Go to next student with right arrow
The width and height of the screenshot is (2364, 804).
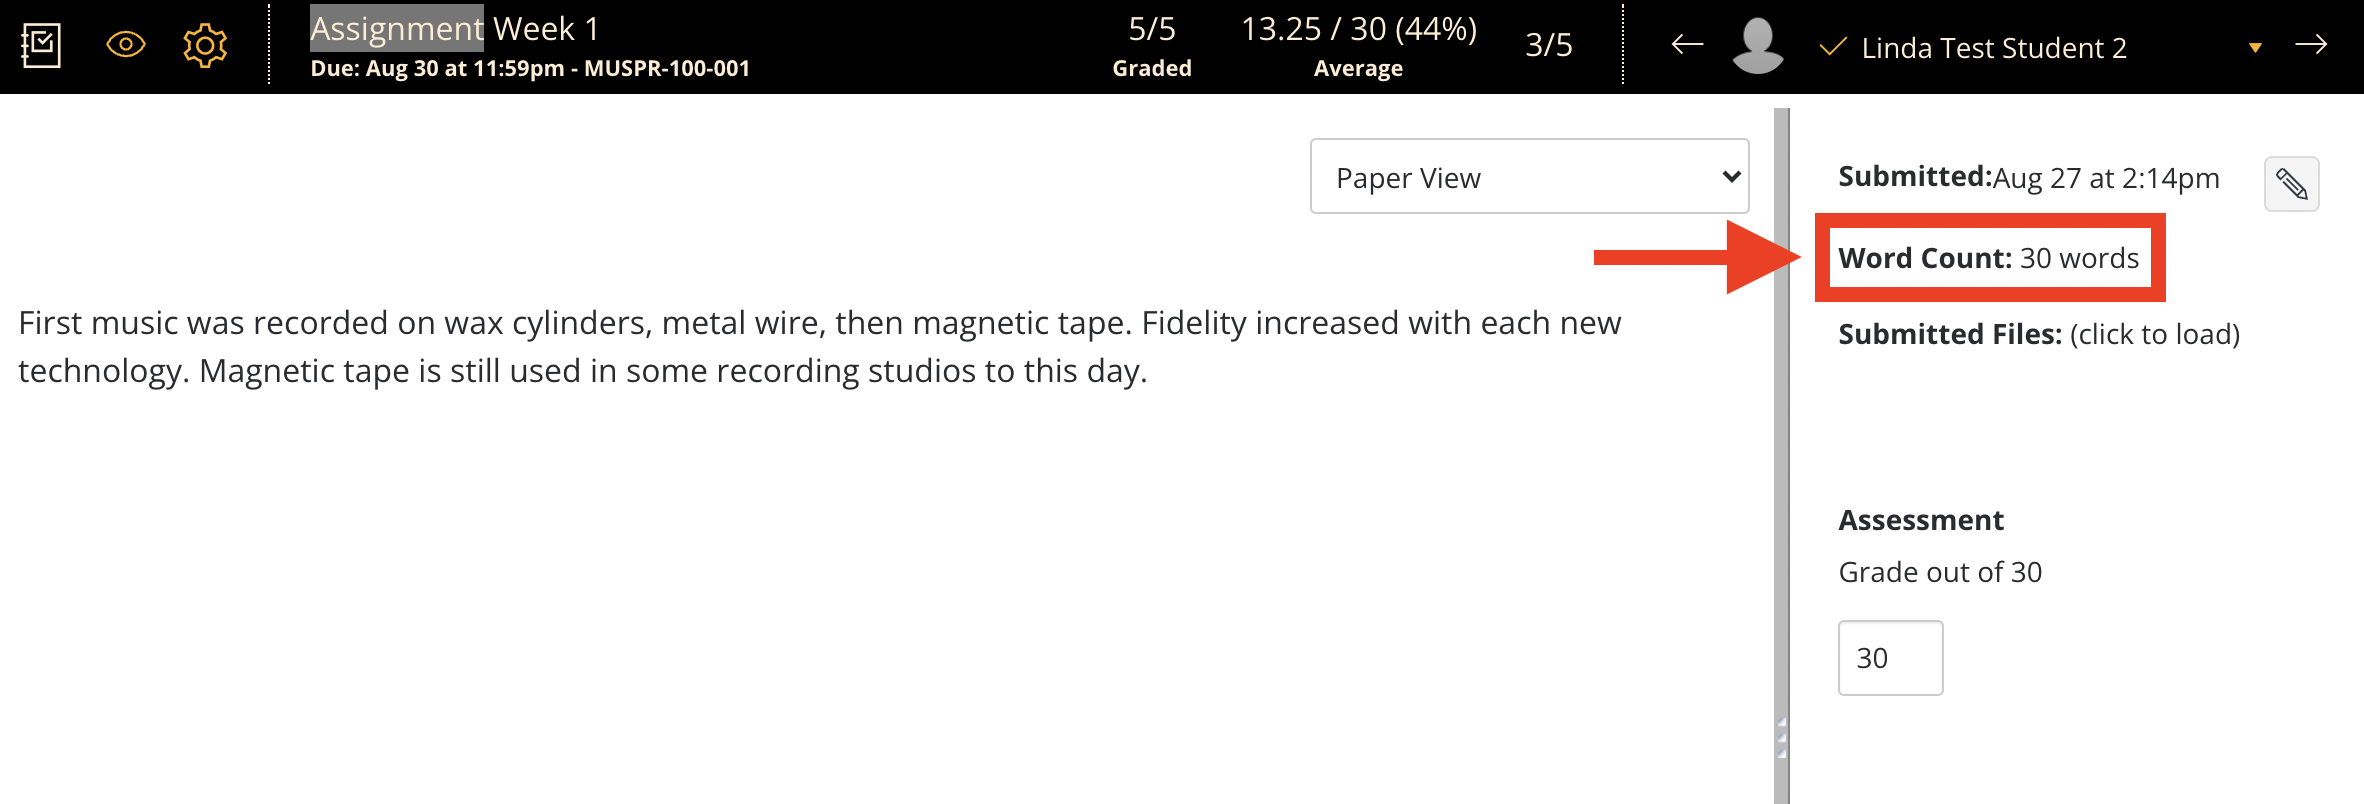[2311, 45]
